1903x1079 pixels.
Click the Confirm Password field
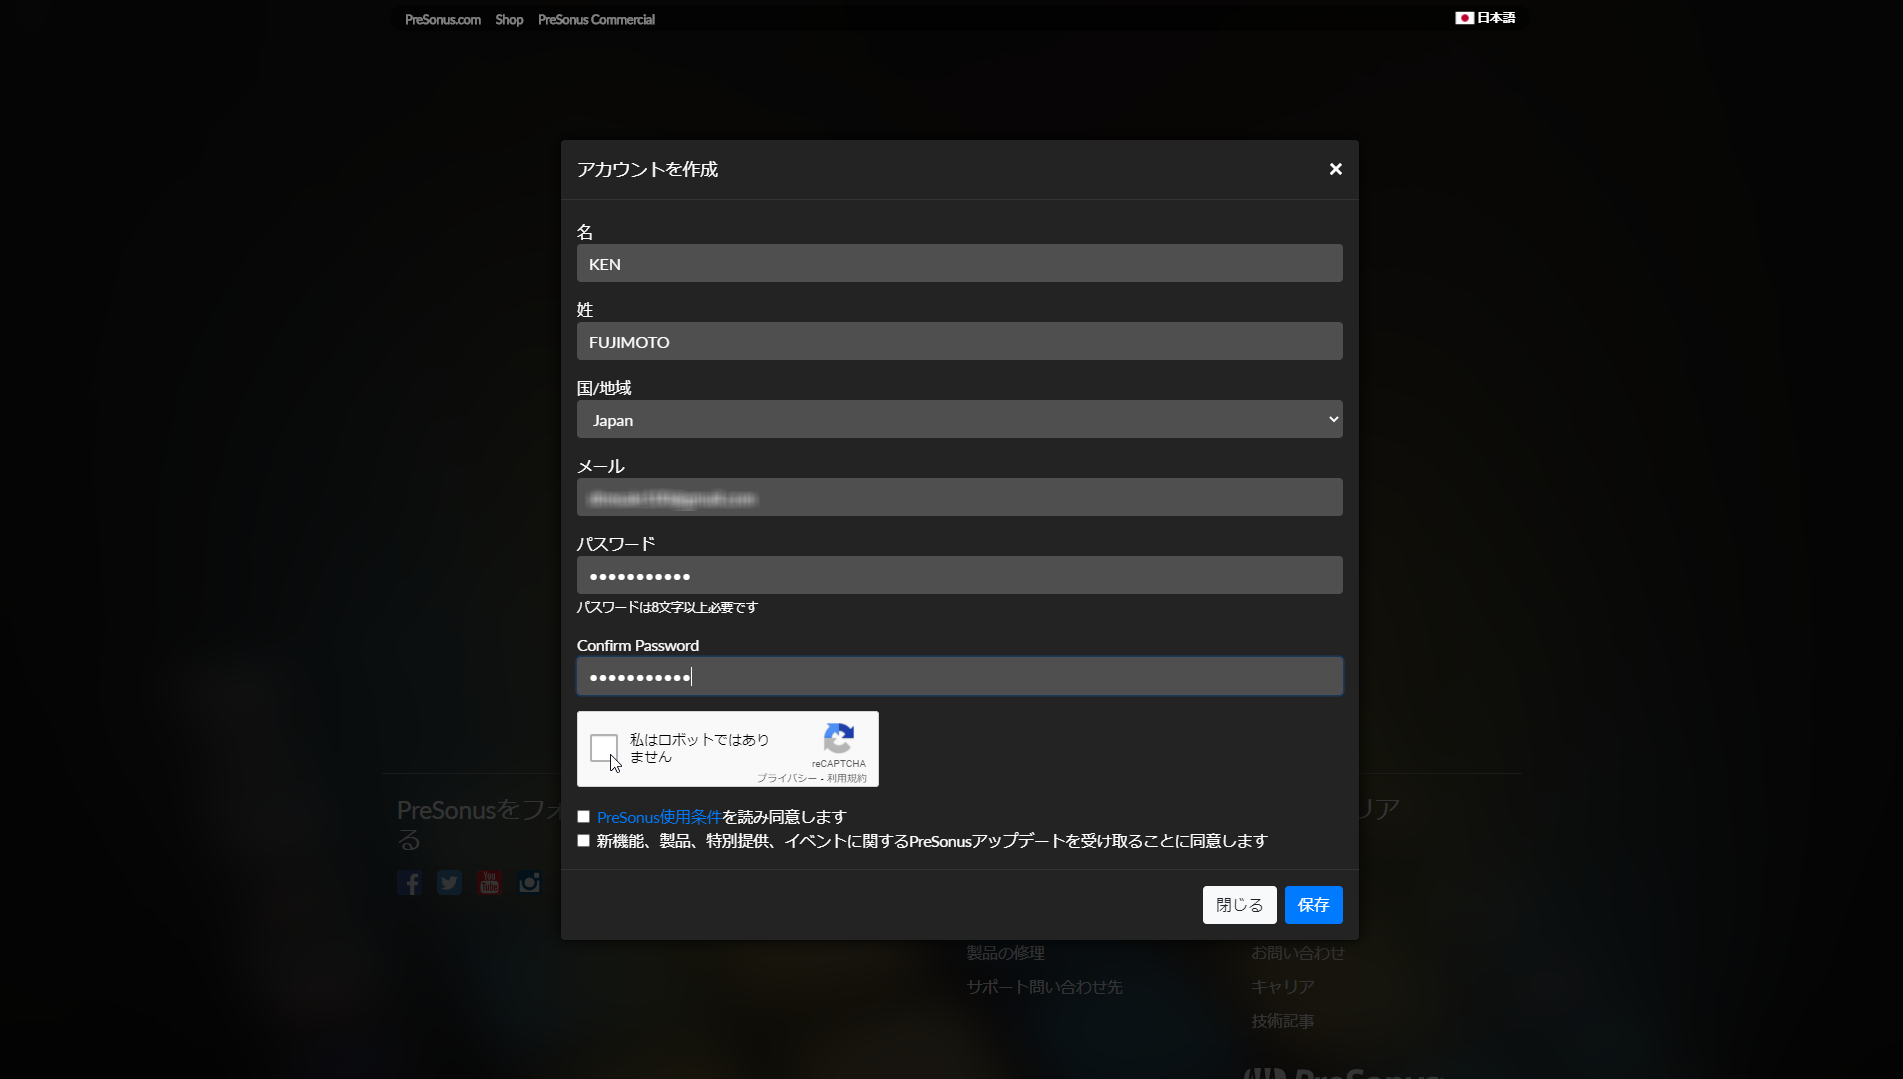click(959, 676)
